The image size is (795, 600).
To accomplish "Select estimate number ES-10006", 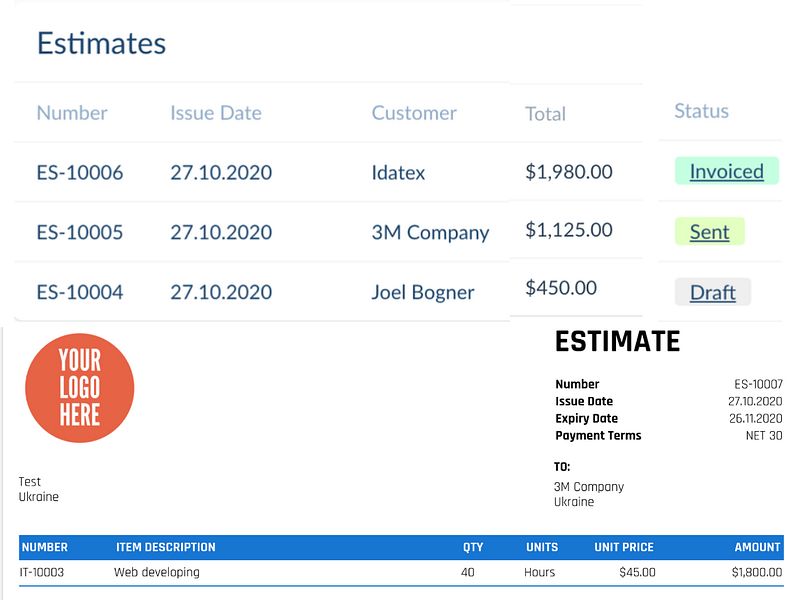I will [x=80, y=172].
